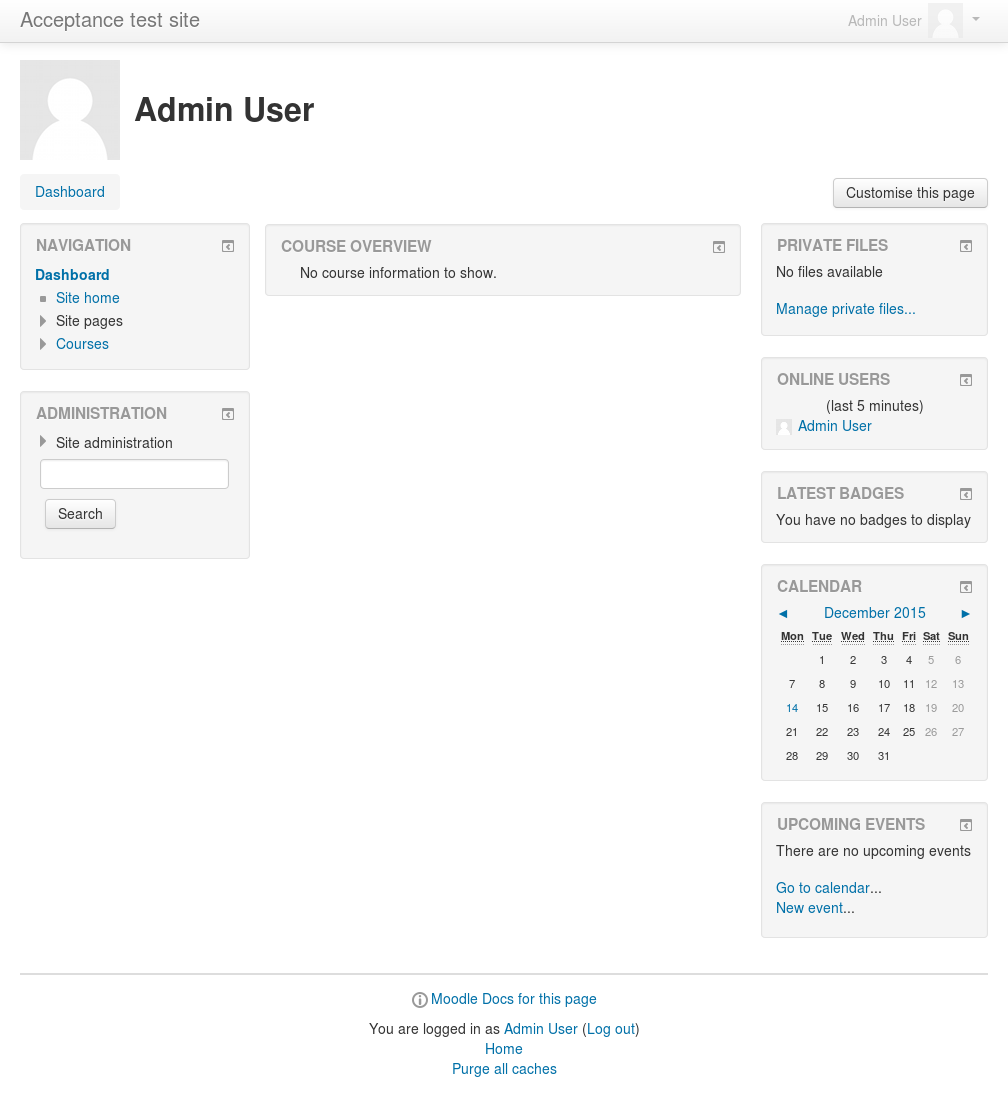Click the Course Overview heading
The height and width of the screenshot is (1093, 1008).
(356, 246)
